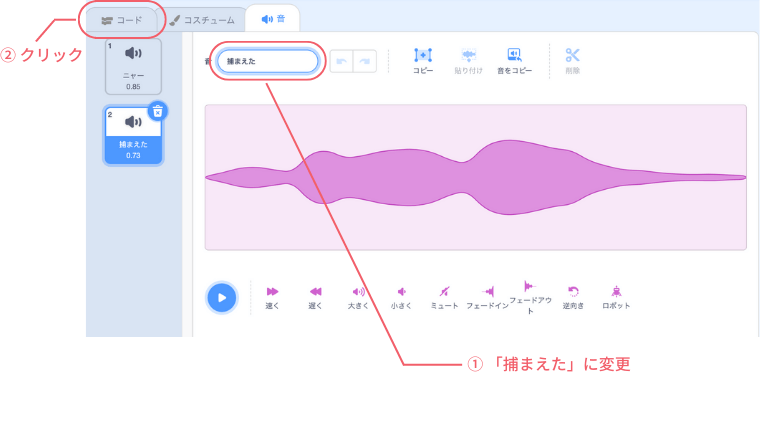Apply the 逆向き reverse effect
This screenshot has height=428, width=760.
573,298
